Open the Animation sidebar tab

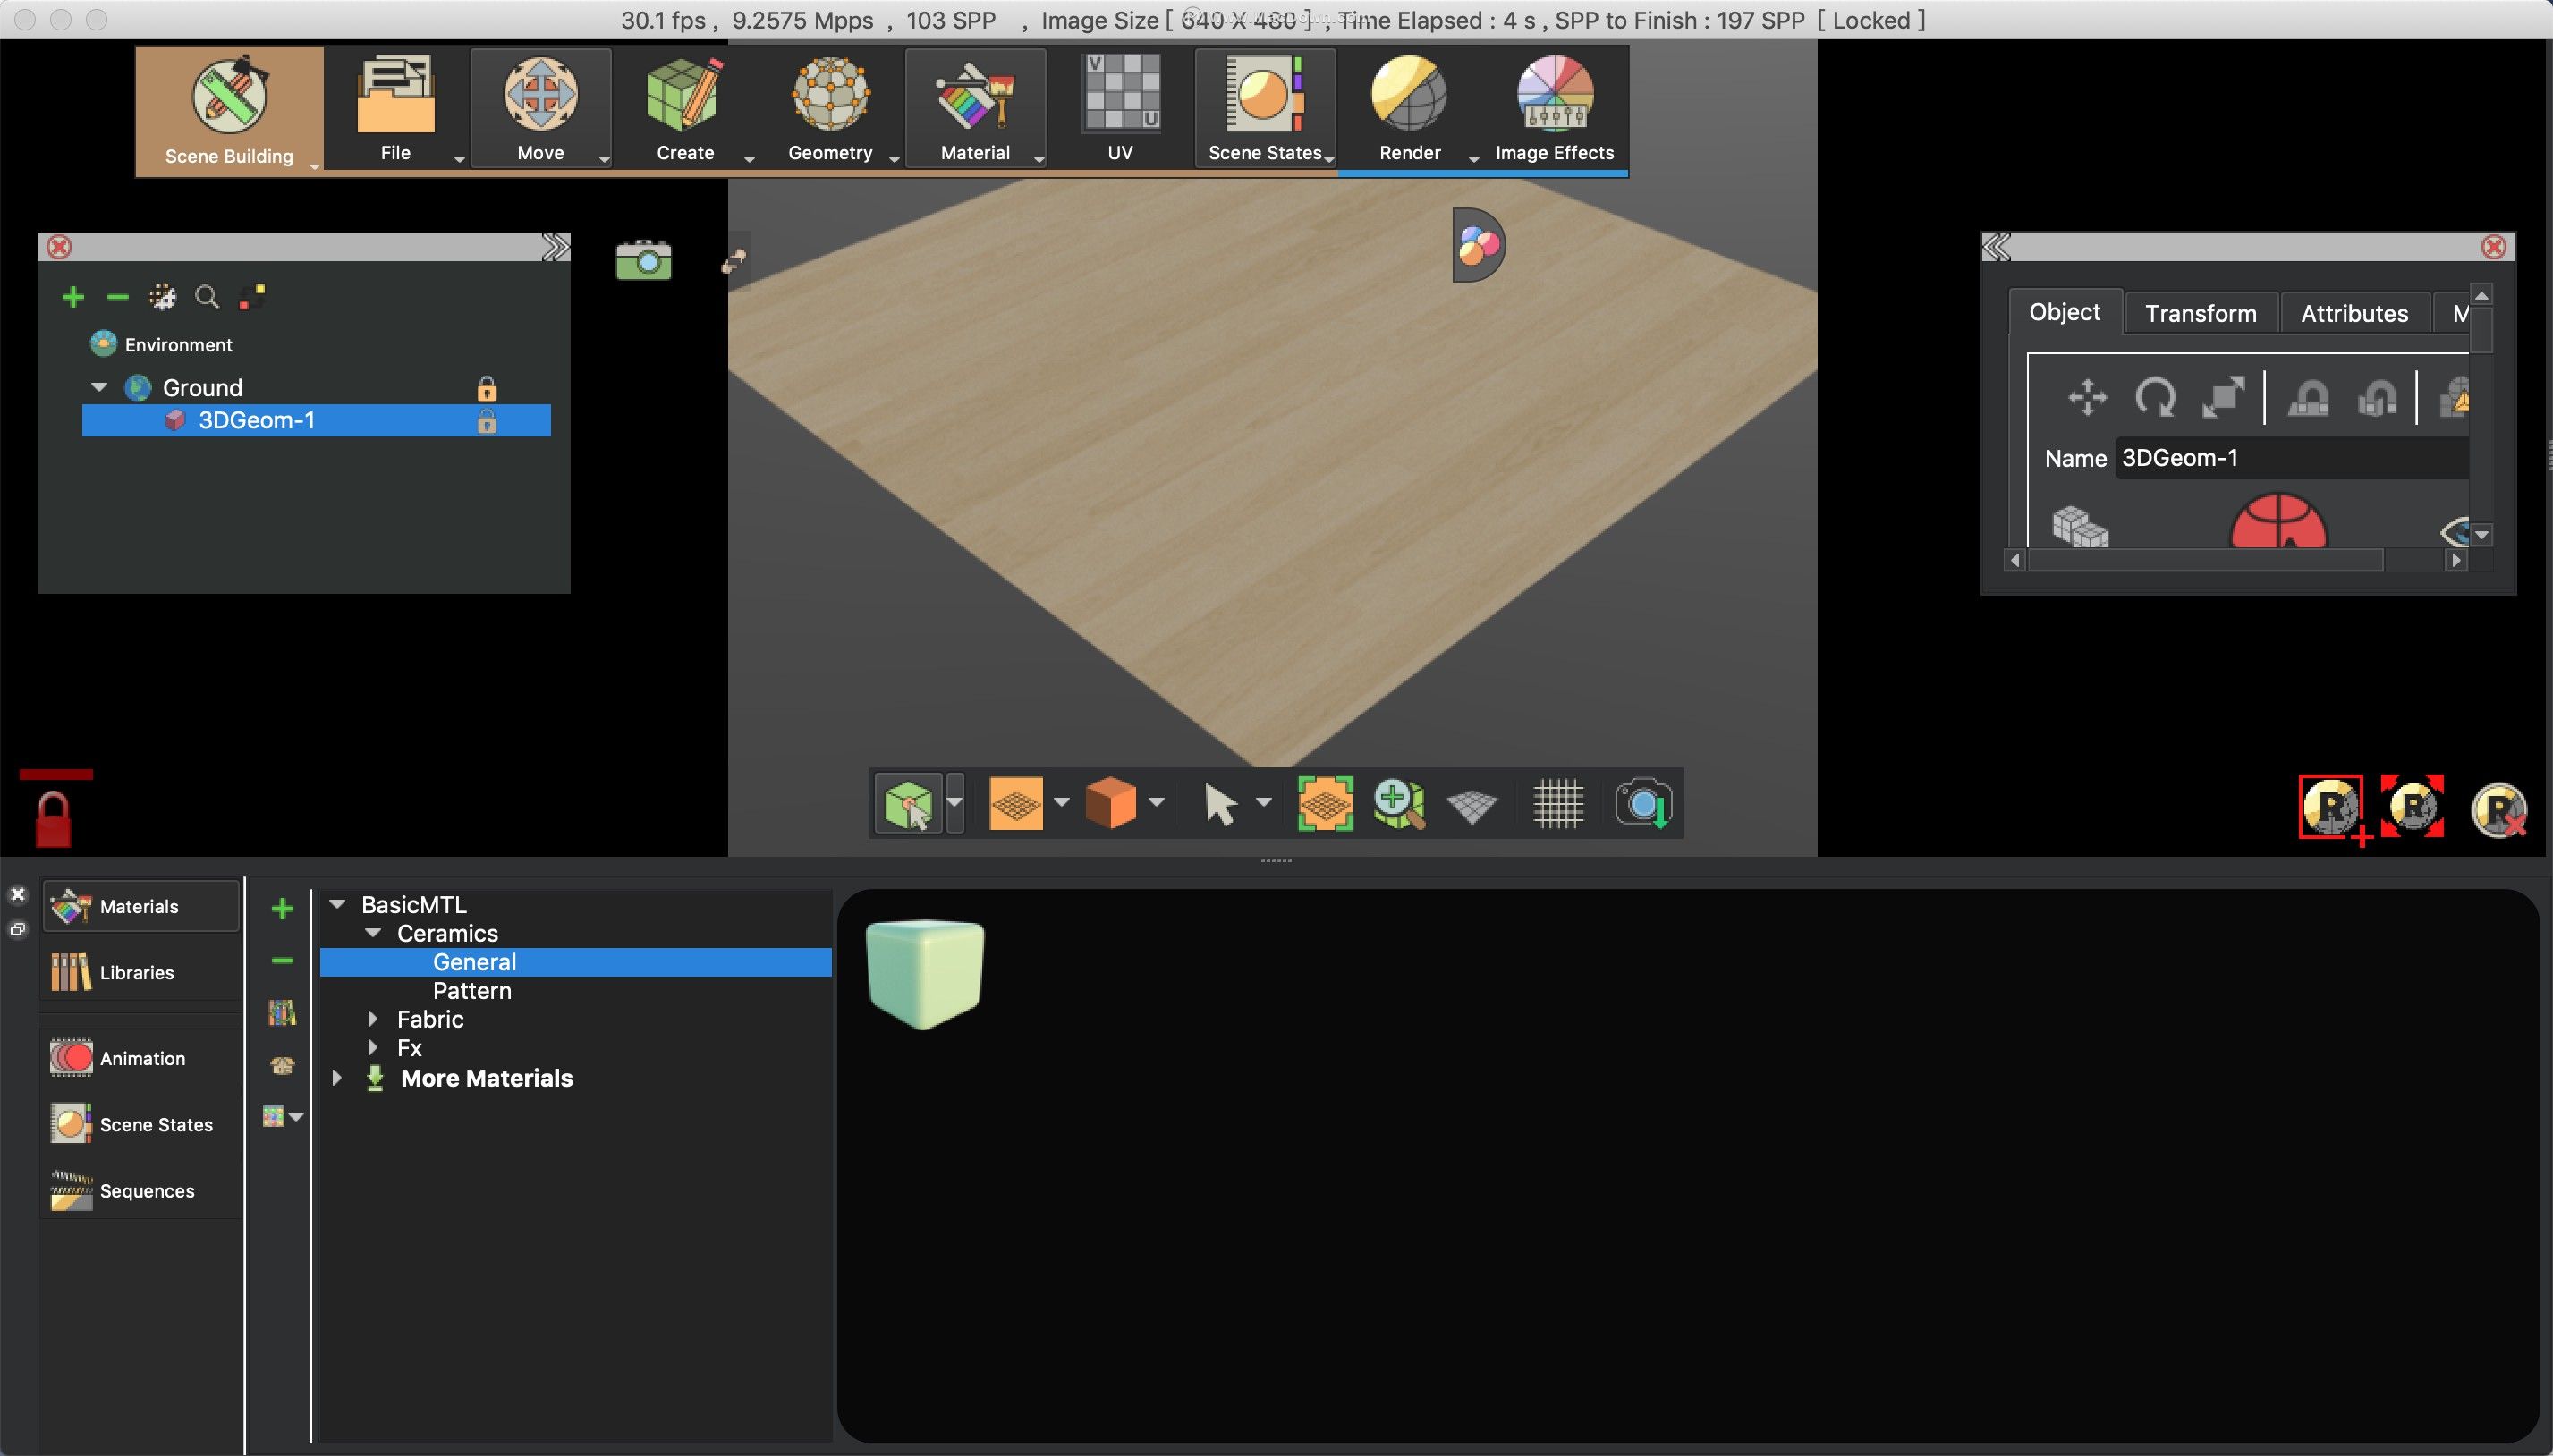pyautogui.click(x=141, y=1058)
